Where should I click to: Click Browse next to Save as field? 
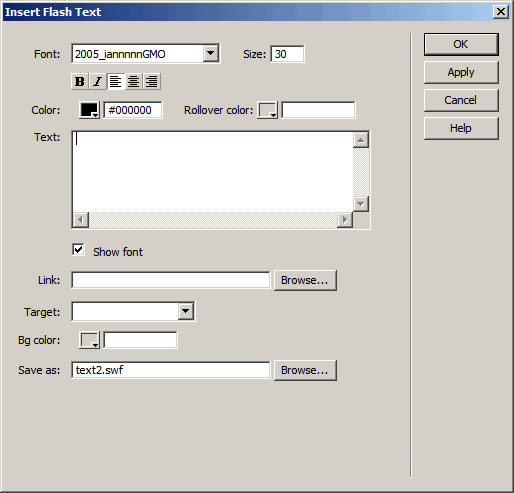pos(305,370)
